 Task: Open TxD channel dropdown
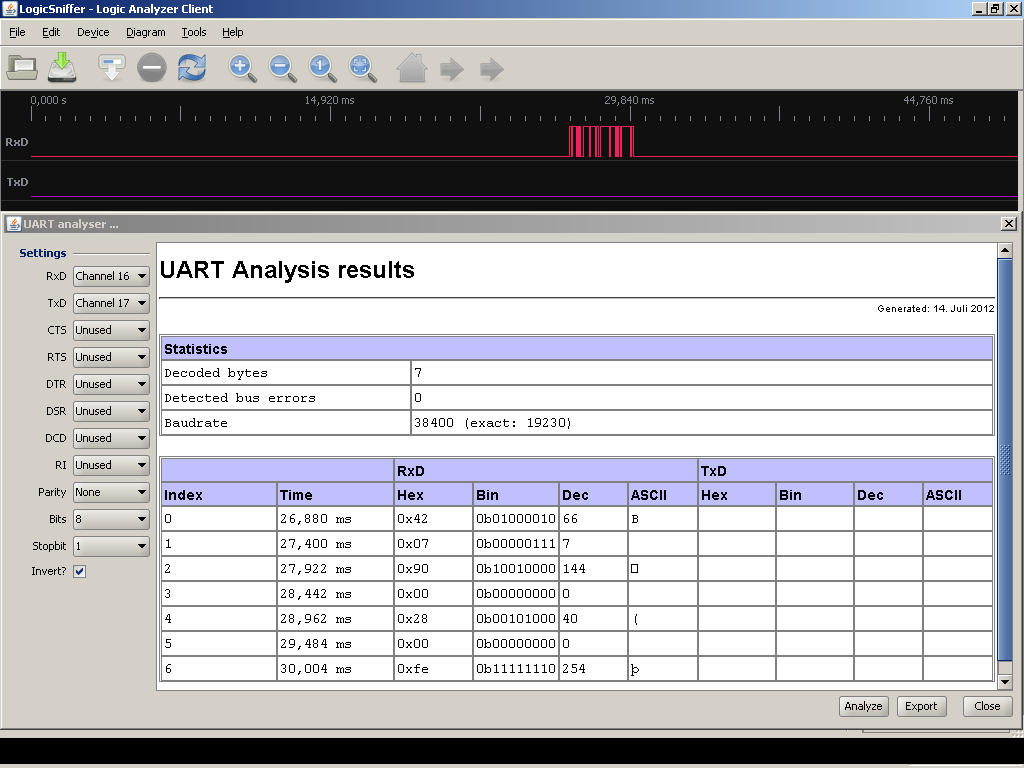[111, 303]
